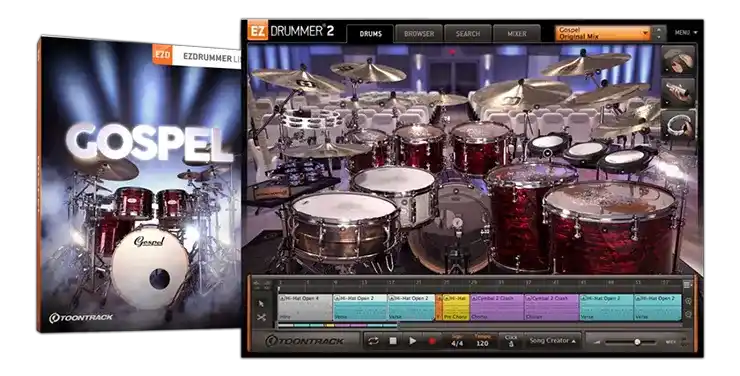Screen dimensions: 740x376
Task: Step to the next preset with down arrow
Action: coord(659,37)
